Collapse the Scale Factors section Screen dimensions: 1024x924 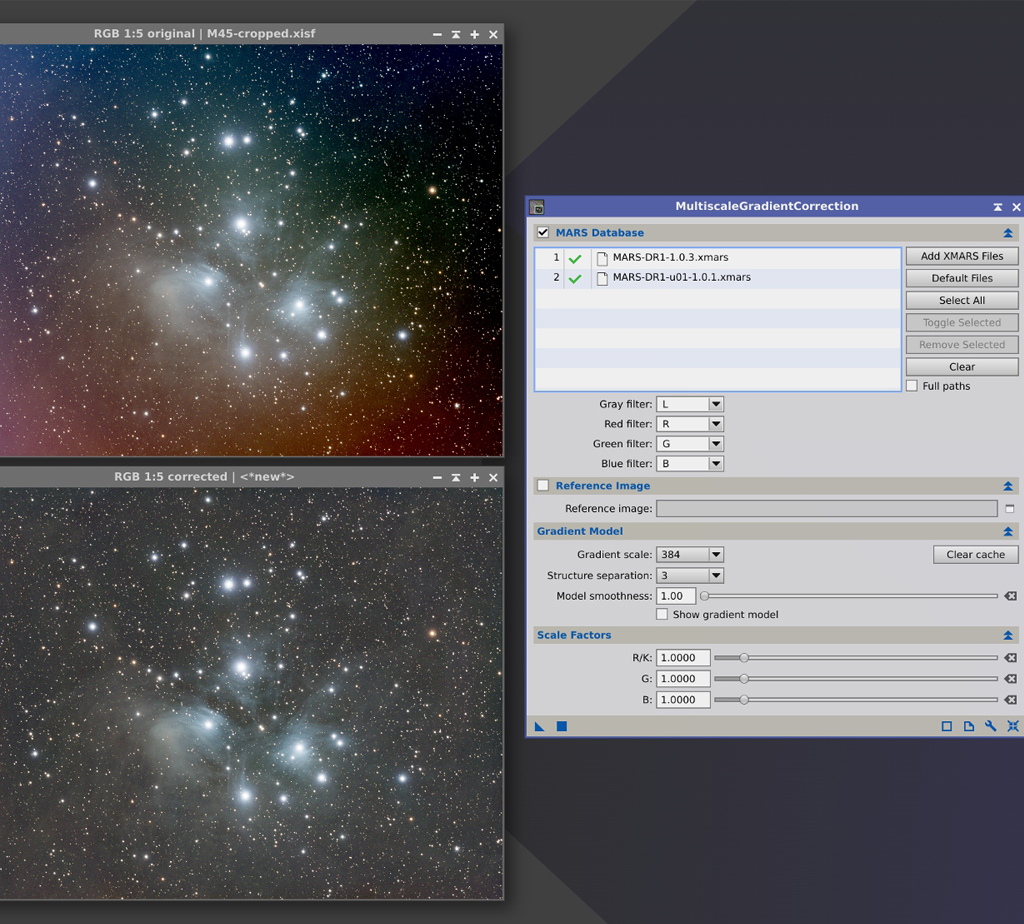(x=1008, y=635)
